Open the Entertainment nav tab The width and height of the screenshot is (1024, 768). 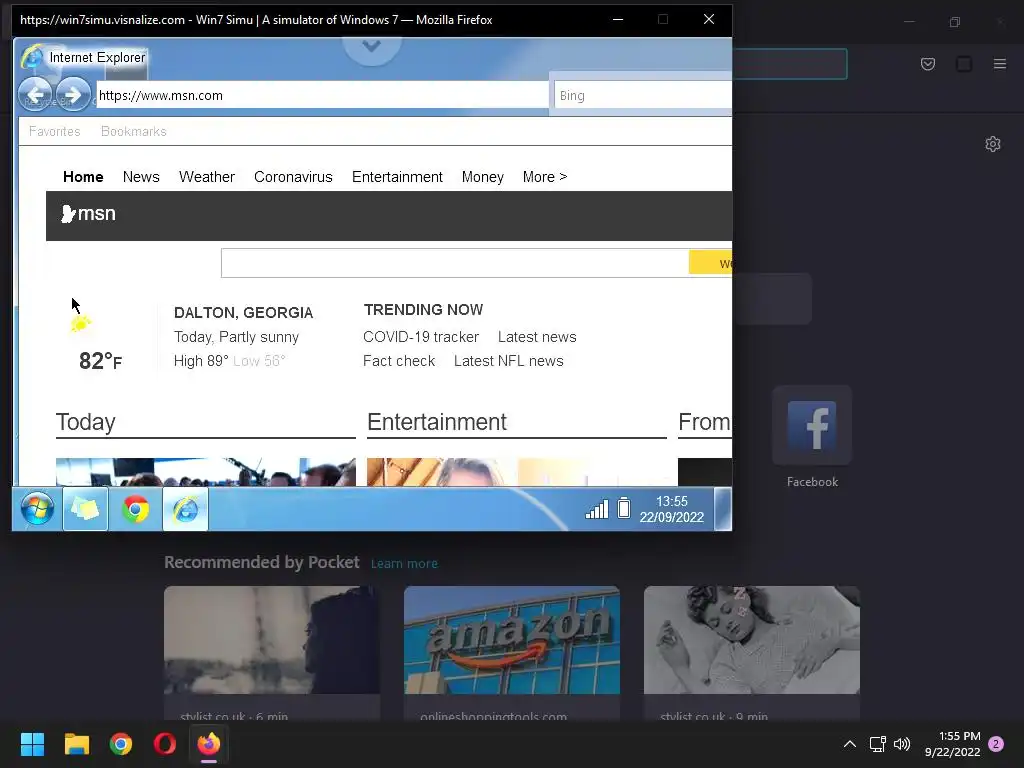point(397,177)
